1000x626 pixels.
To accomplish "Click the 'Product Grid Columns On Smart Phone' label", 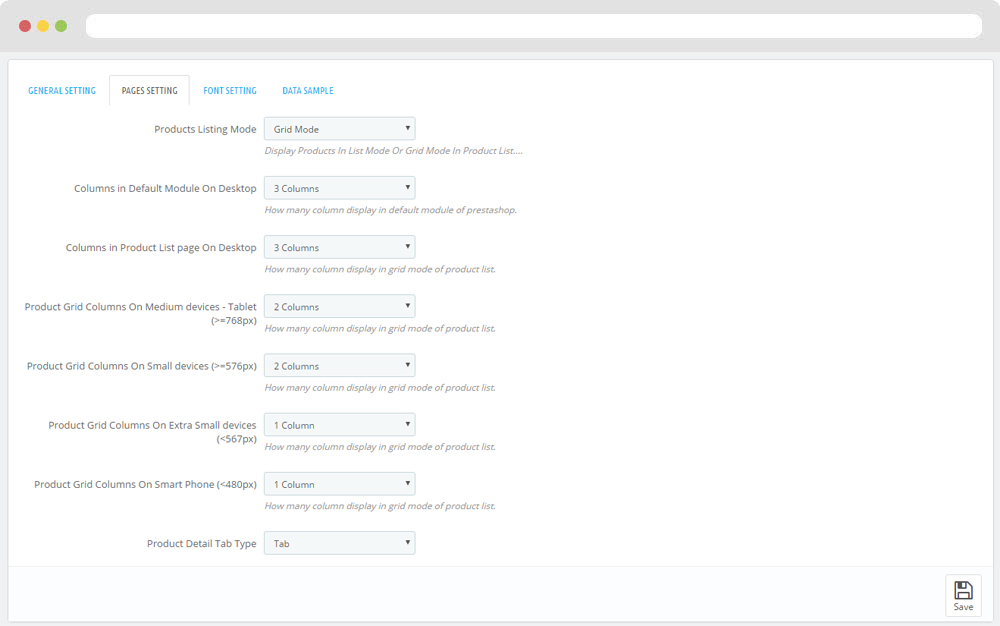I will click(x=145, y=485).
